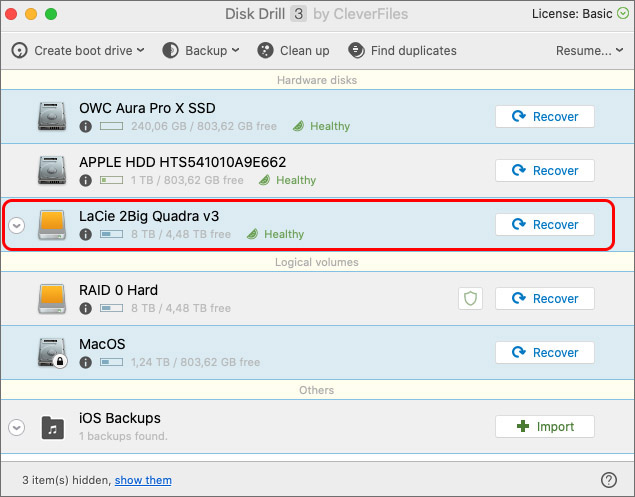This screenshot has height=497, width=635.
Task: Select the OWC Aura Pro X SSD name
Action: (x=147, y=108)
